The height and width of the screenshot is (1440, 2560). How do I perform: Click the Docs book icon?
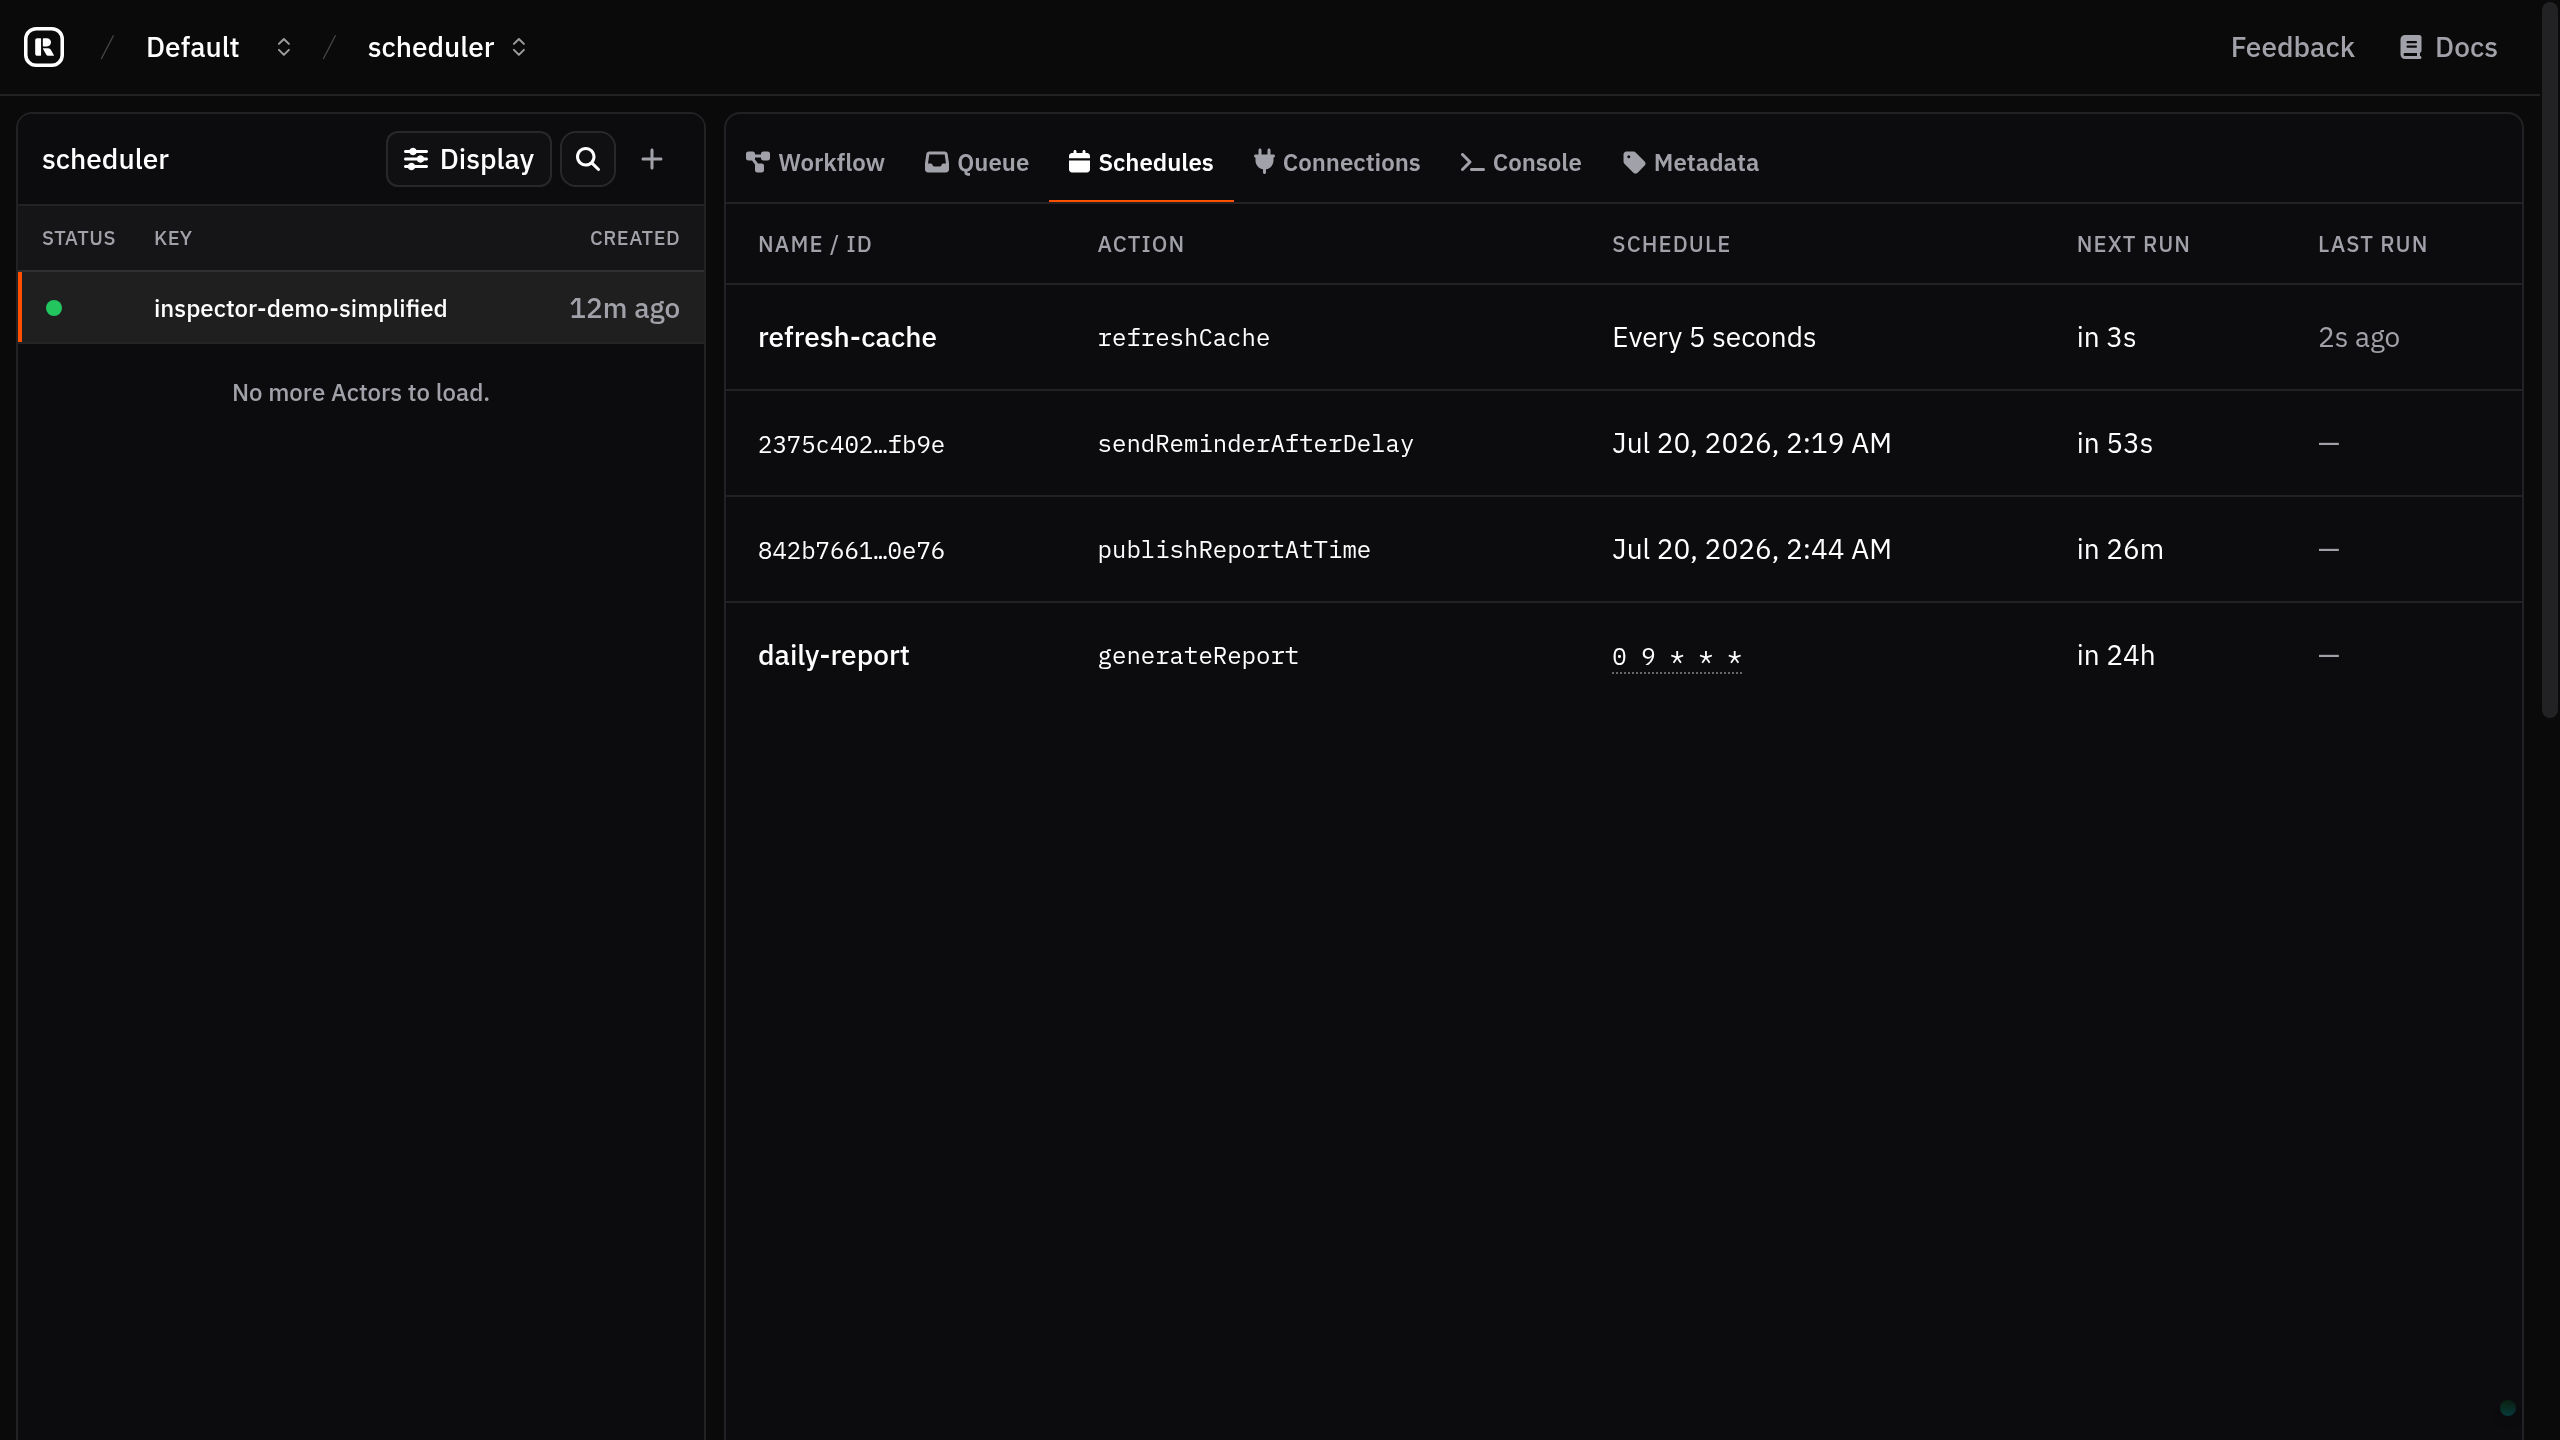click(x=2411, y=47)
